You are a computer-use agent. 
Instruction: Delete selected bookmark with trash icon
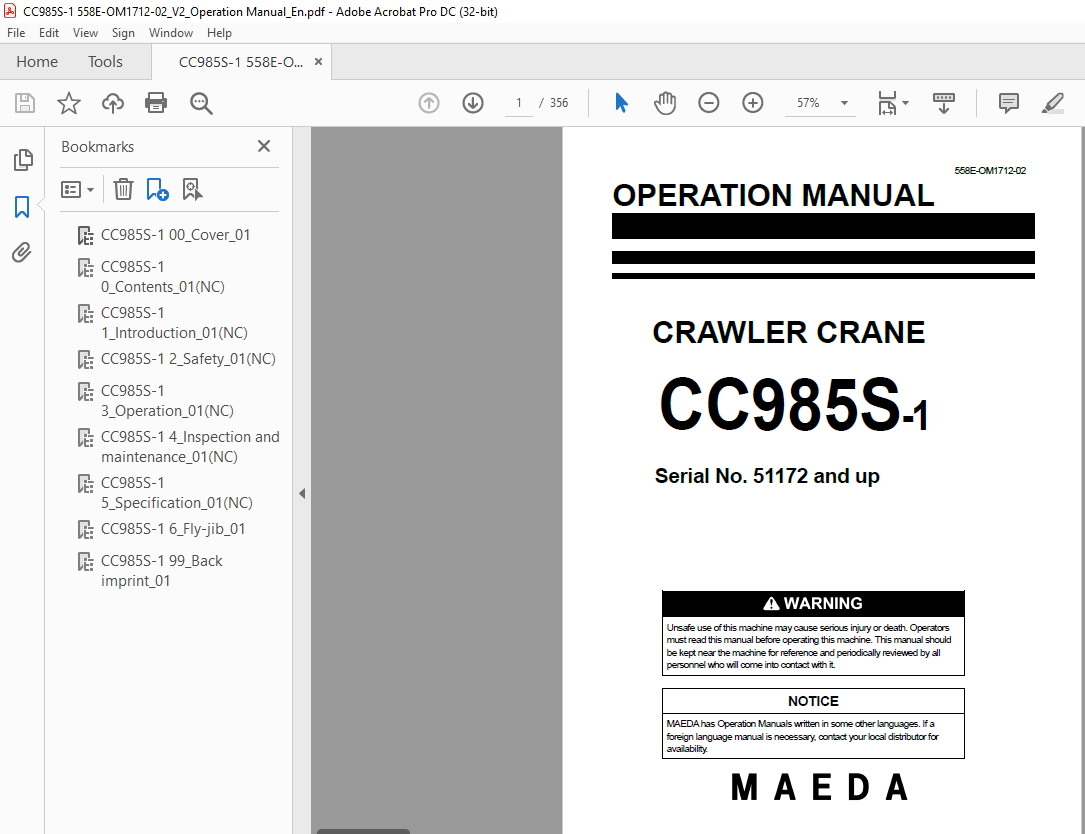[x=123, y=189]
